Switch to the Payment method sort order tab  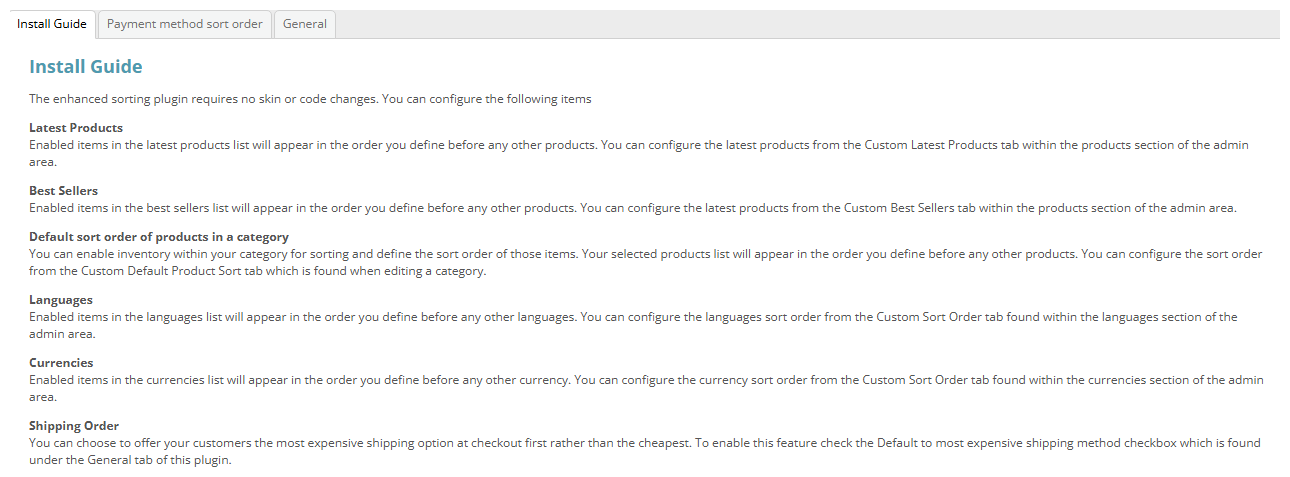point(185,24)
